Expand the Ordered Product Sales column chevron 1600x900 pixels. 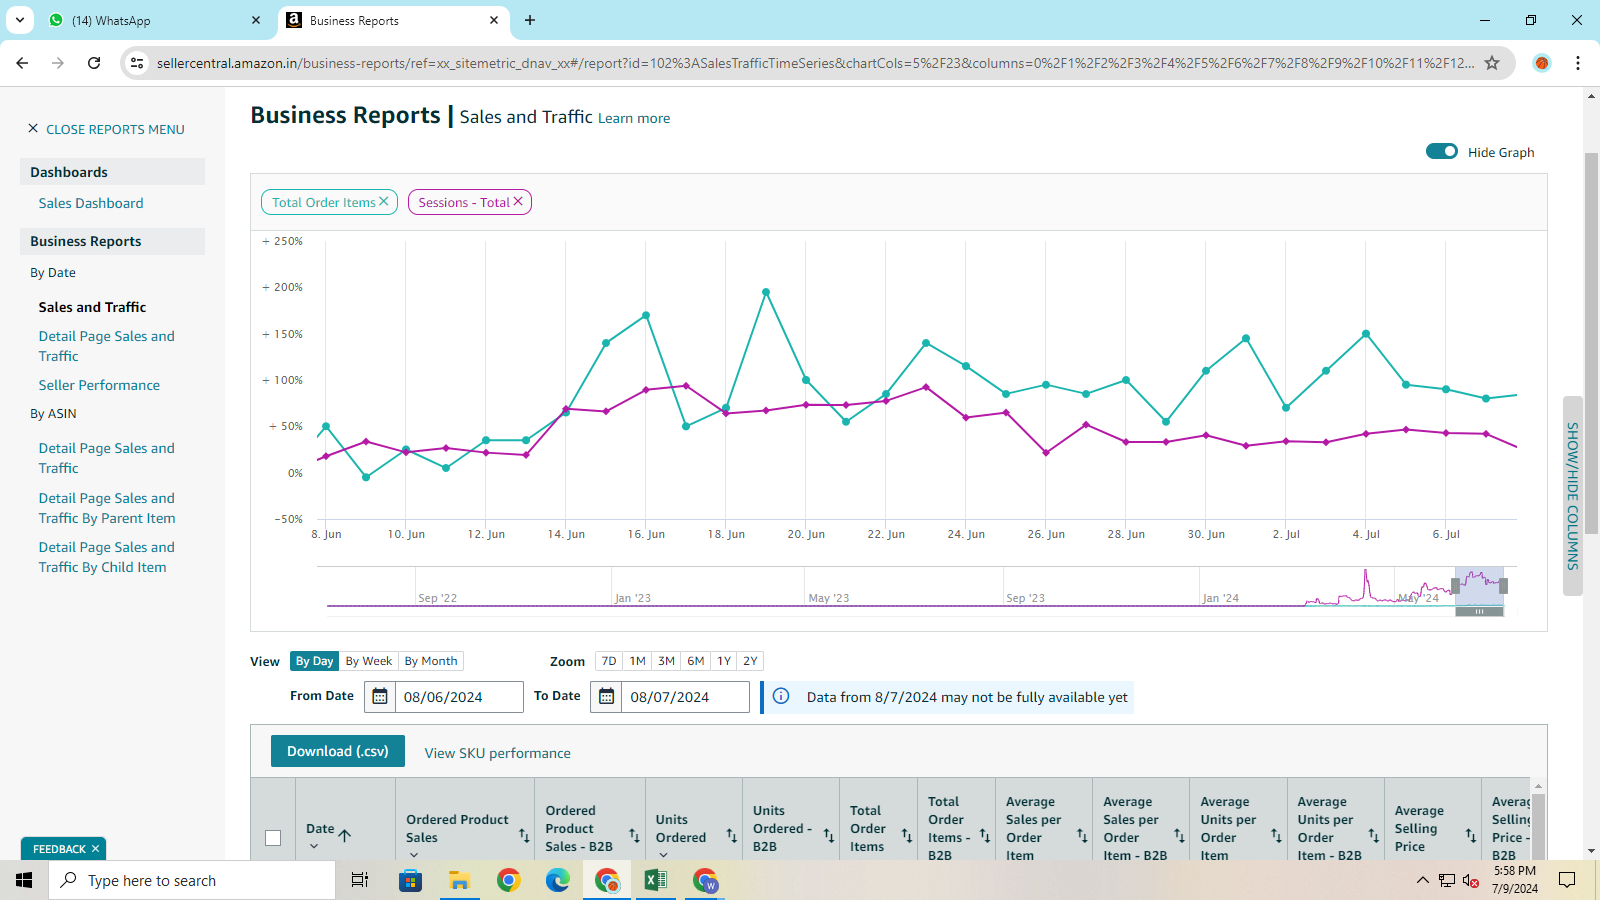(x=414, y=855)
